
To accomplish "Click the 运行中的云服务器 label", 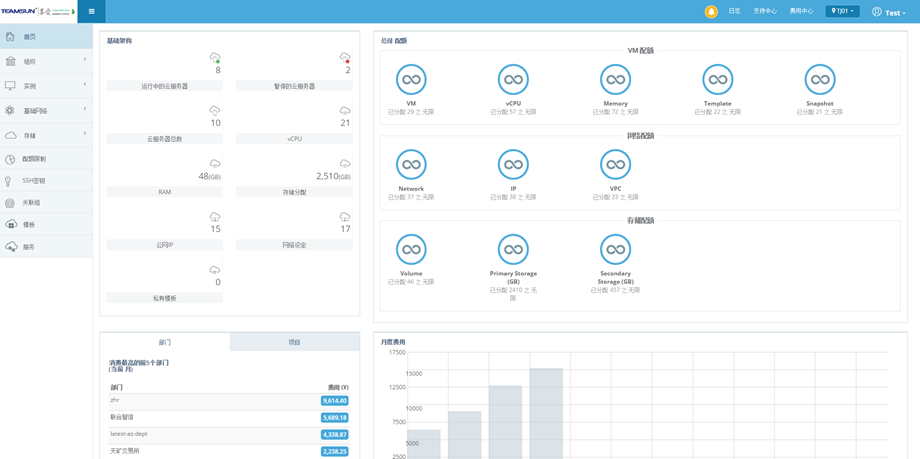I will [165, 86].
